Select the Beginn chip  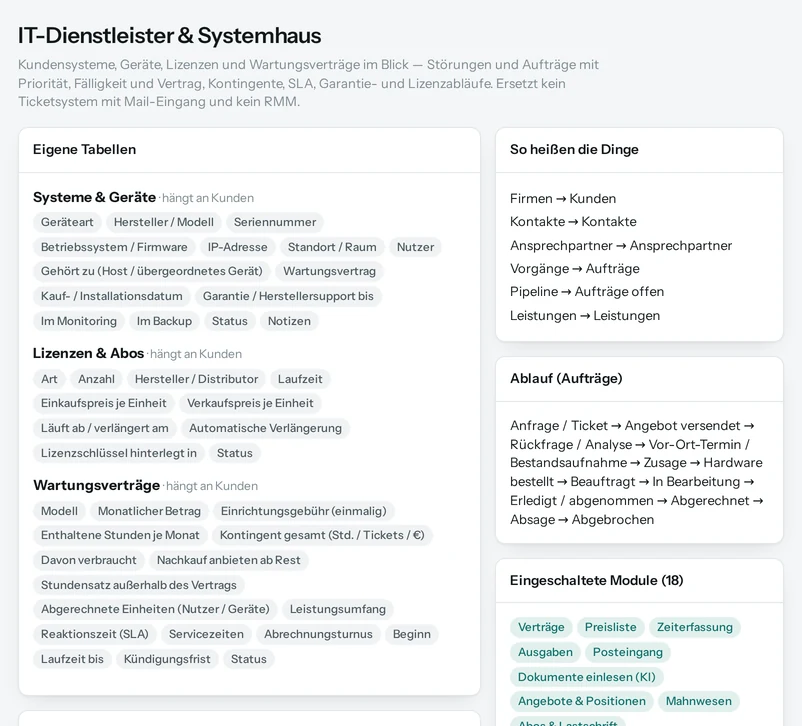[412, 634]
